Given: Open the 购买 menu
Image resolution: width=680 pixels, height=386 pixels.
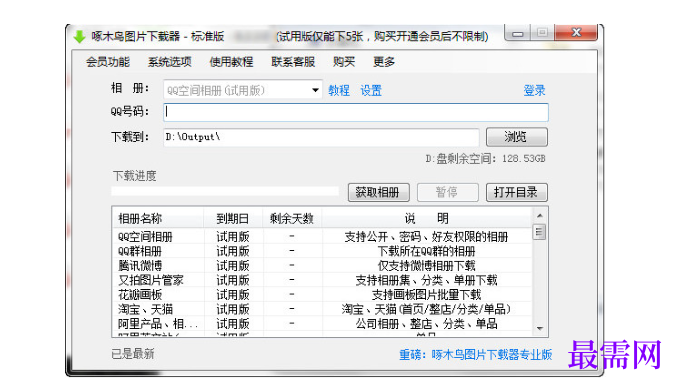Looking at the screenshot, I should tap(344, 62).
